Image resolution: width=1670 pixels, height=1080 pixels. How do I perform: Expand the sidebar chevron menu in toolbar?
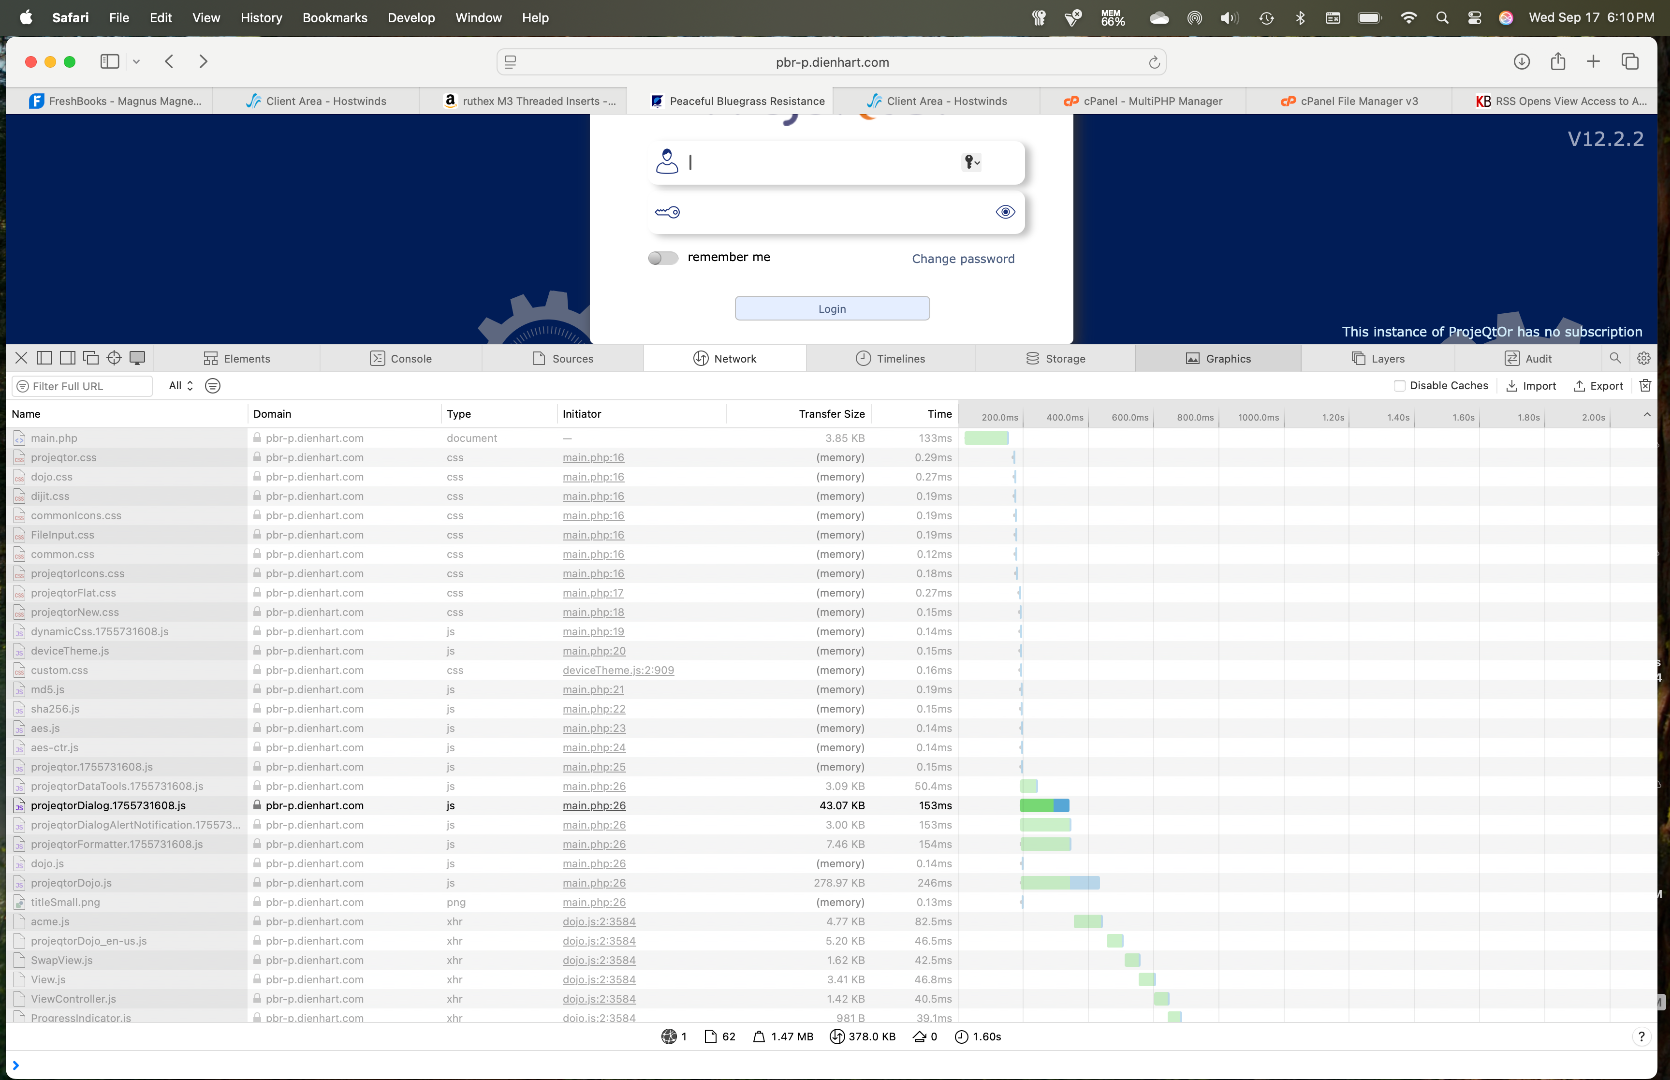click(137, 62)
